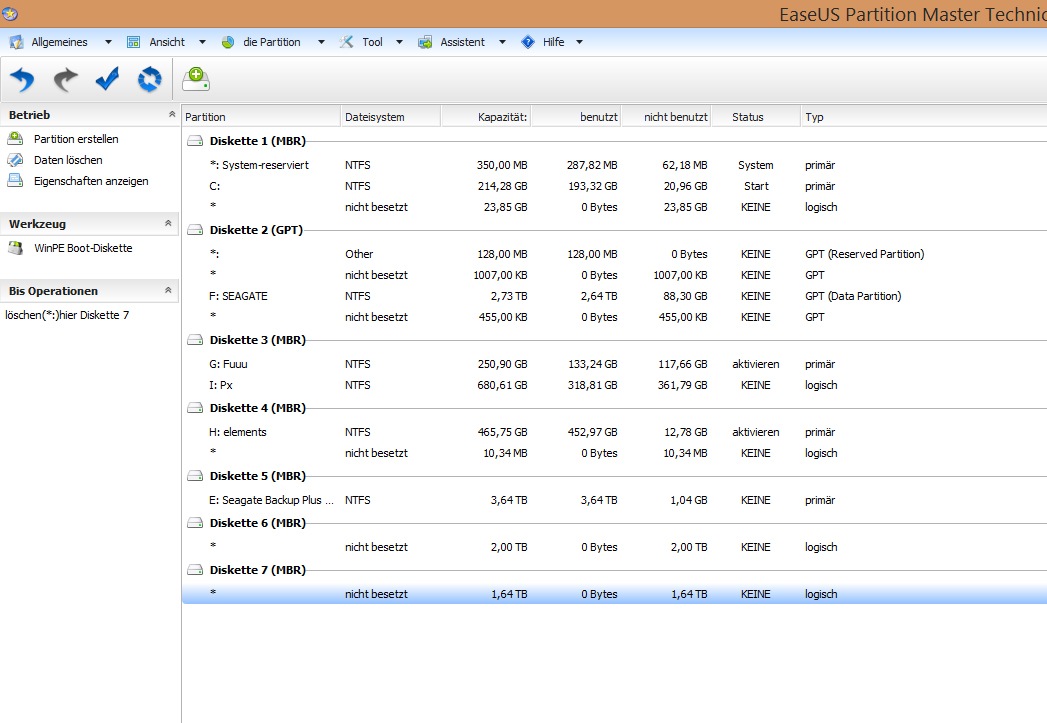Click the Tool menu wrench icon
Image resolution: width=1047 pixels, height=723 pixels.
(346, 42)
